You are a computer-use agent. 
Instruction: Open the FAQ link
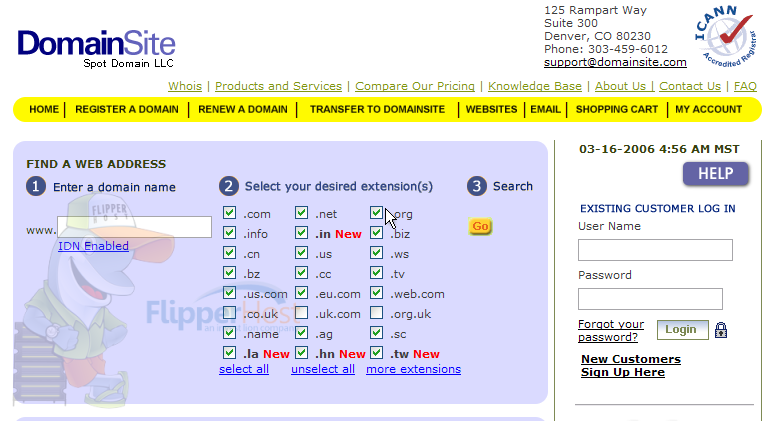[x=745, y=86]
